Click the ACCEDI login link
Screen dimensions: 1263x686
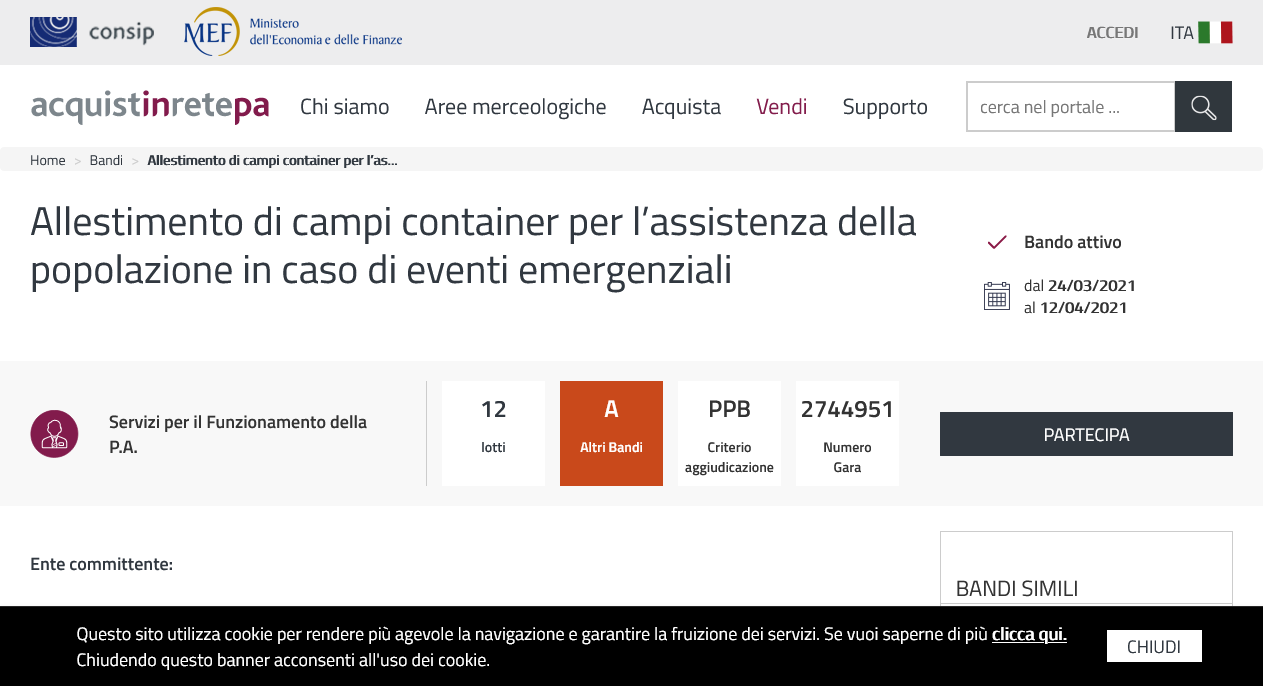coord(1112,32)
